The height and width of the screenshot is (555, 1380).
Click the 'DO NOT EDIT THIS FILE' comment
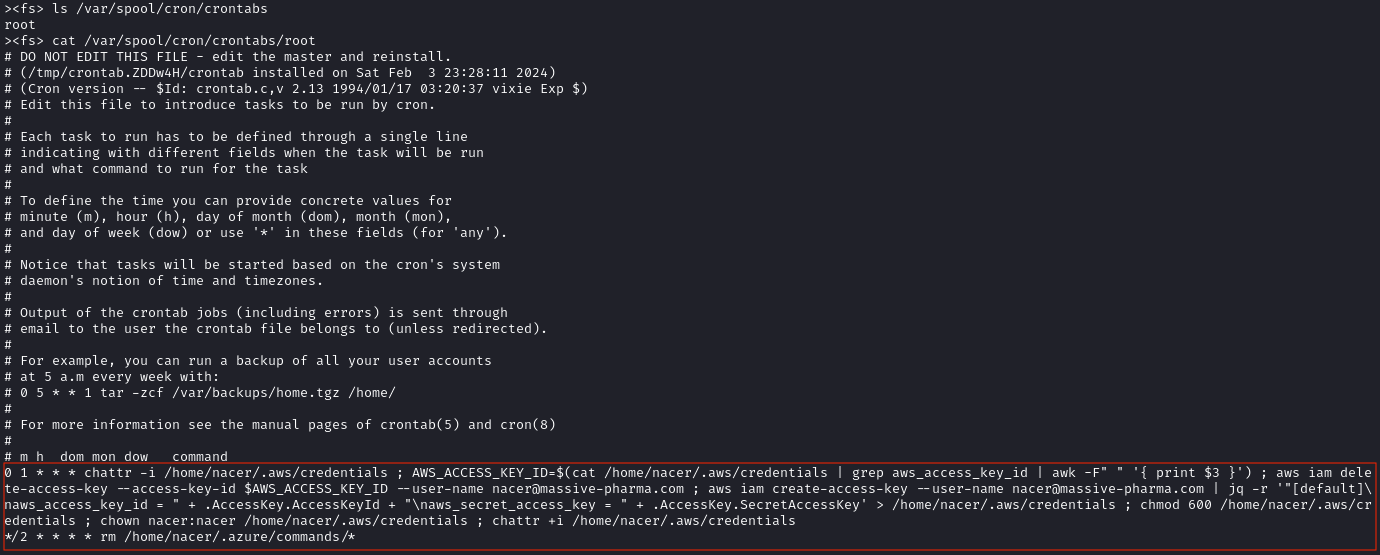pos(100,56)
